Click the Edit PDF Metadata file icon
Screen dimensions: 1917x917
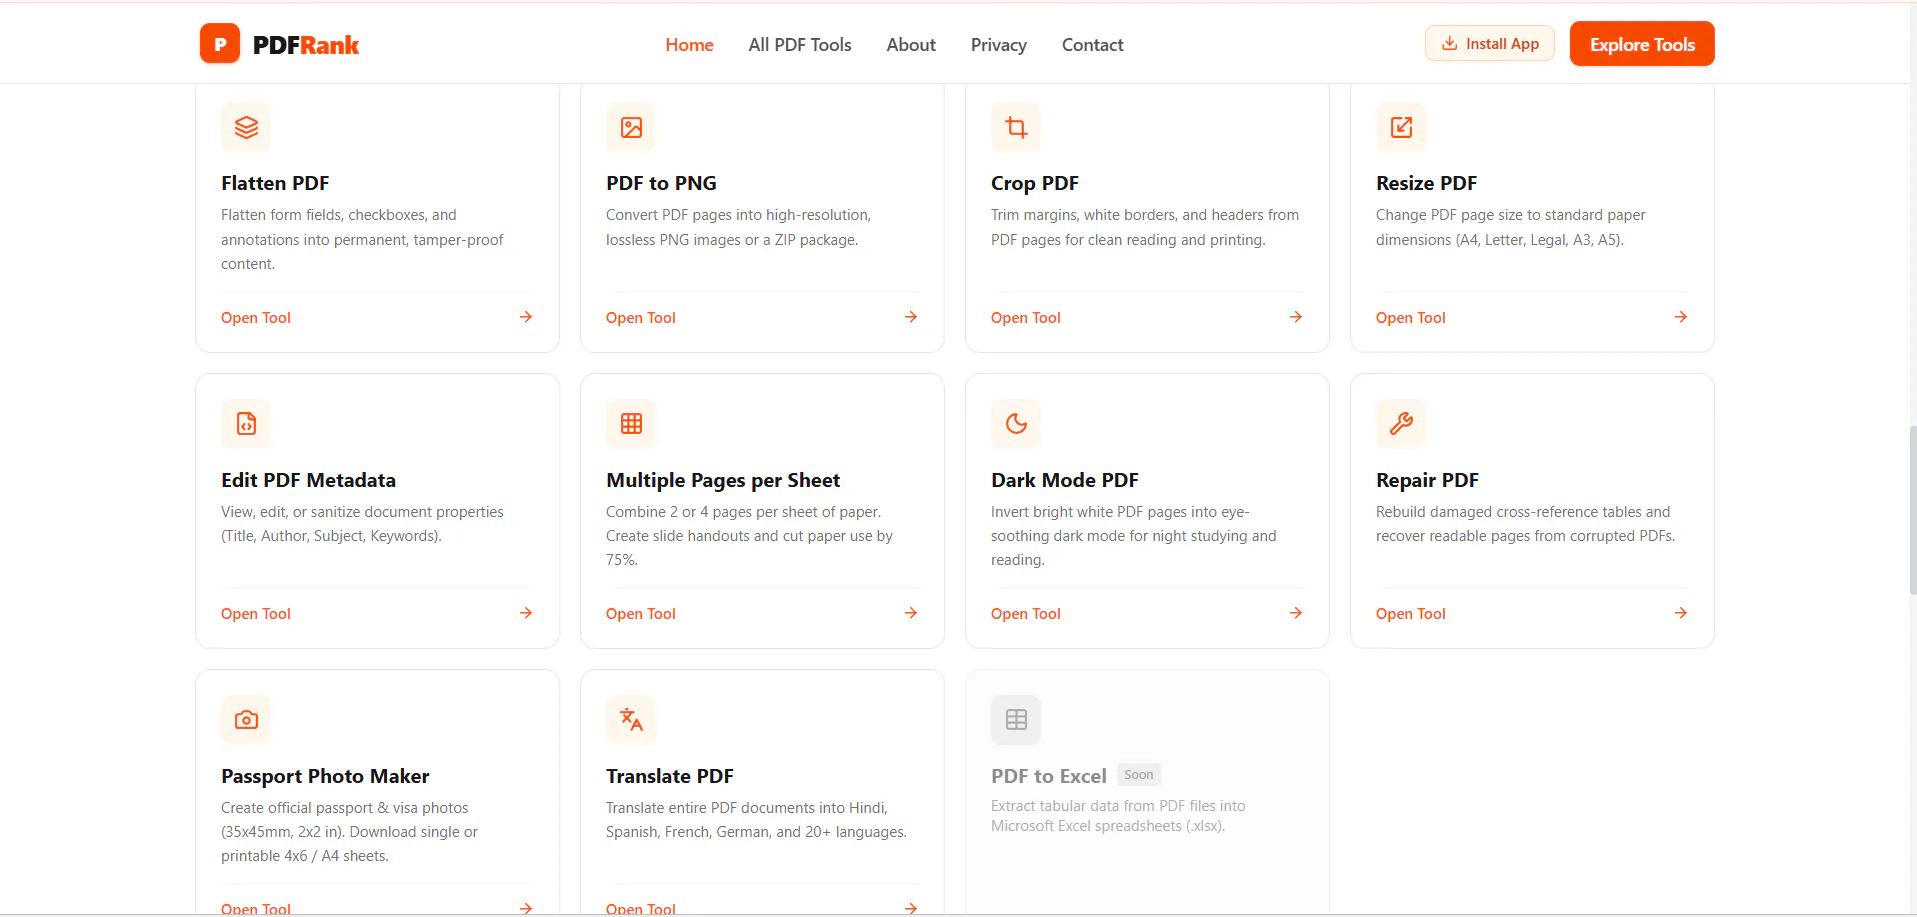pos(246,424)
